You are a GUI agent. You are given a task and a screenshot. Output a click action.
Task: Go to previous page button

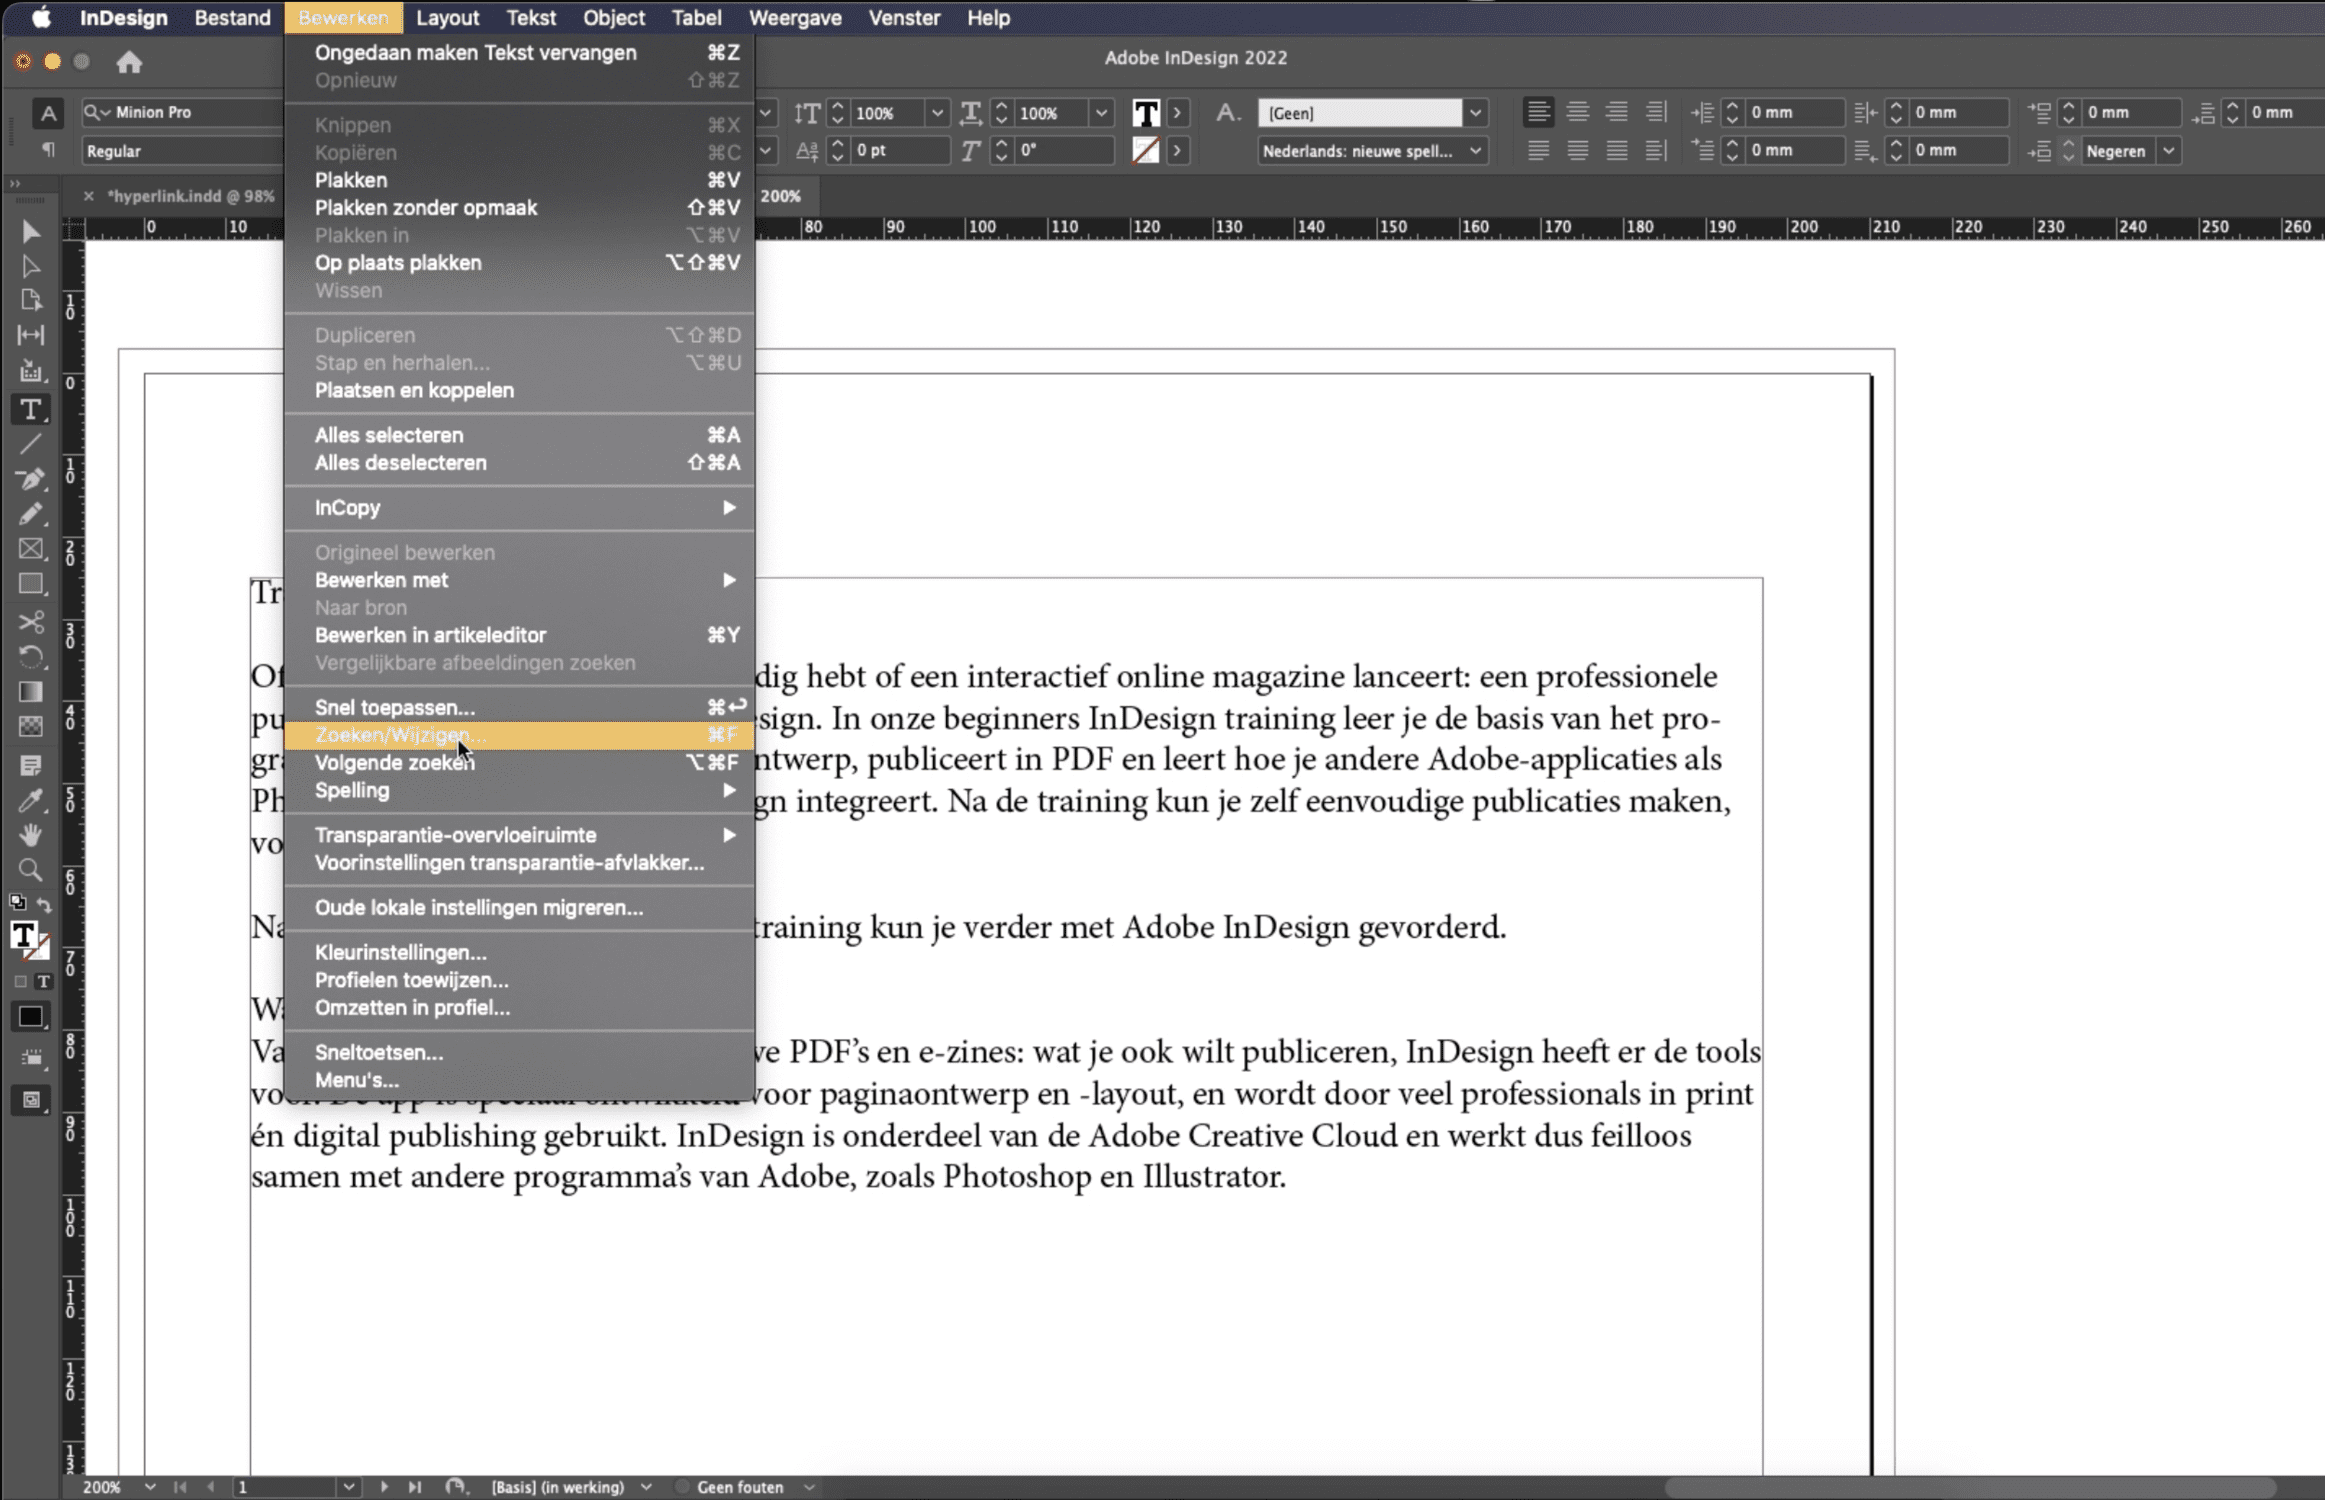tap(211, 1487)
